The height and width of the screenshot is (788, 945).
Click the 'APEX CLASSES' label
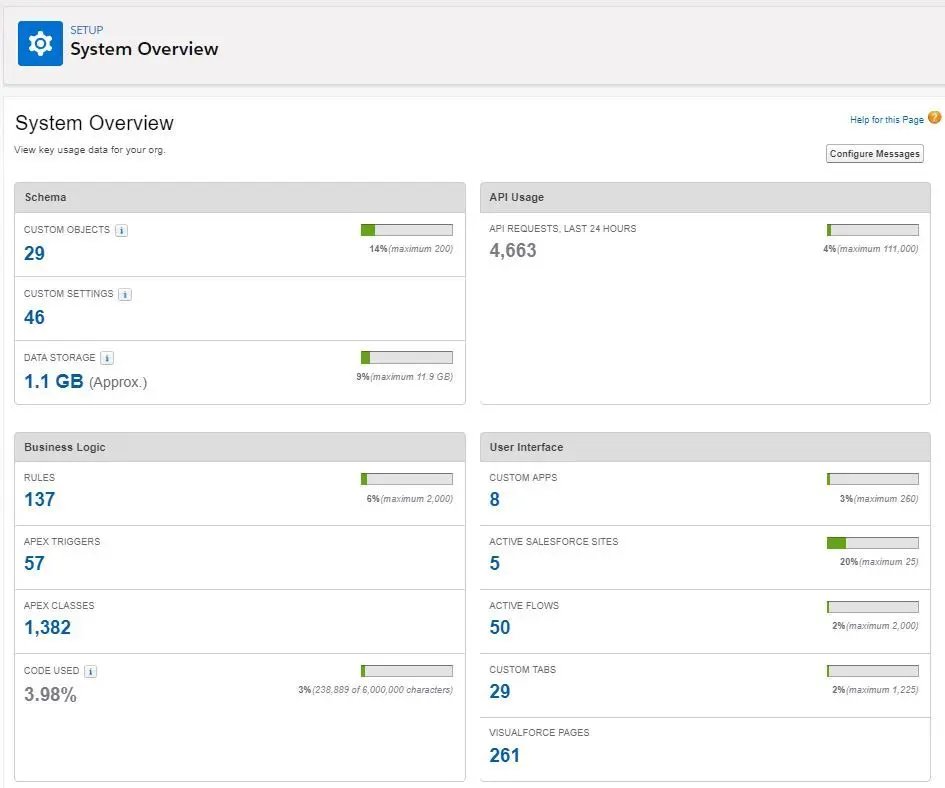(59, 605)
